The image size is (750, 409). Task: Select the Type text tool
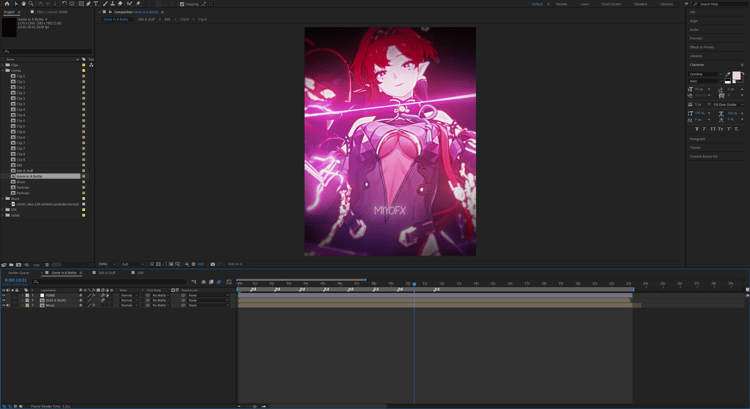point(96,4)
